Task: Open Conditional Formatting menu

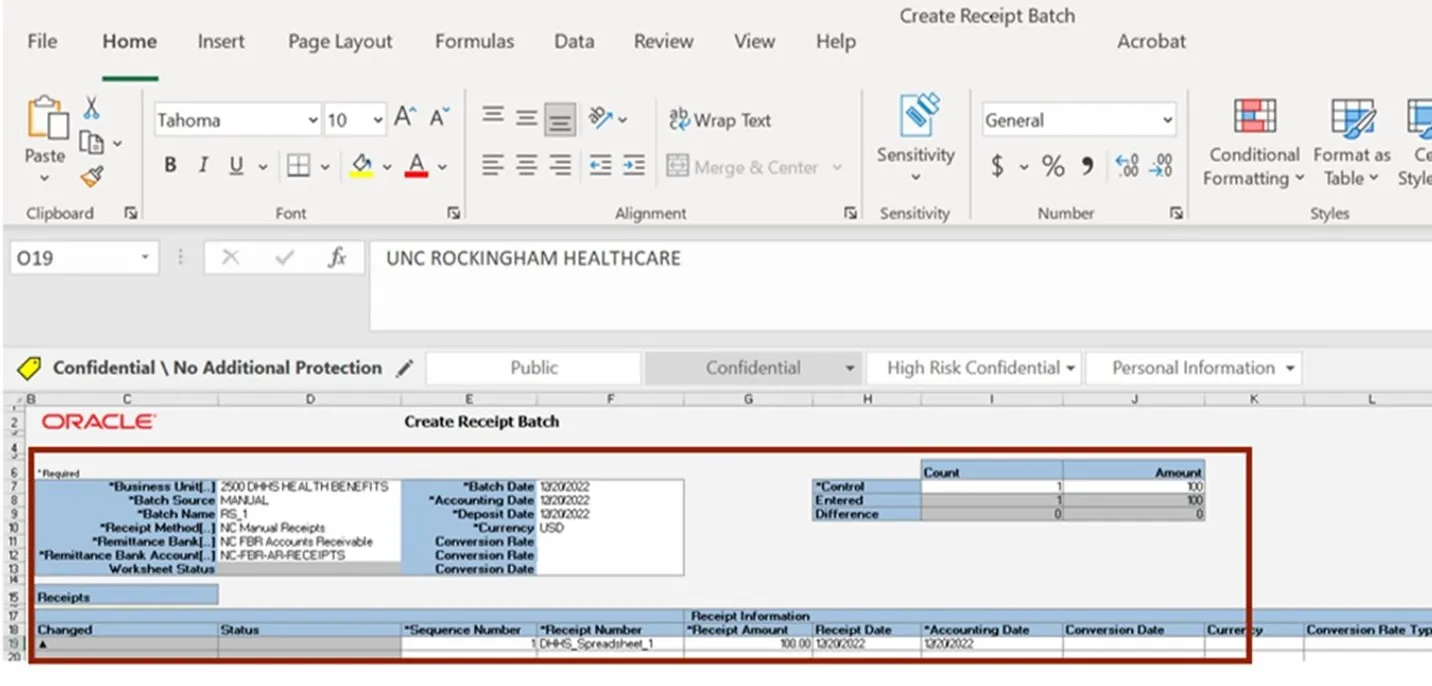Action: point(1254,142)
